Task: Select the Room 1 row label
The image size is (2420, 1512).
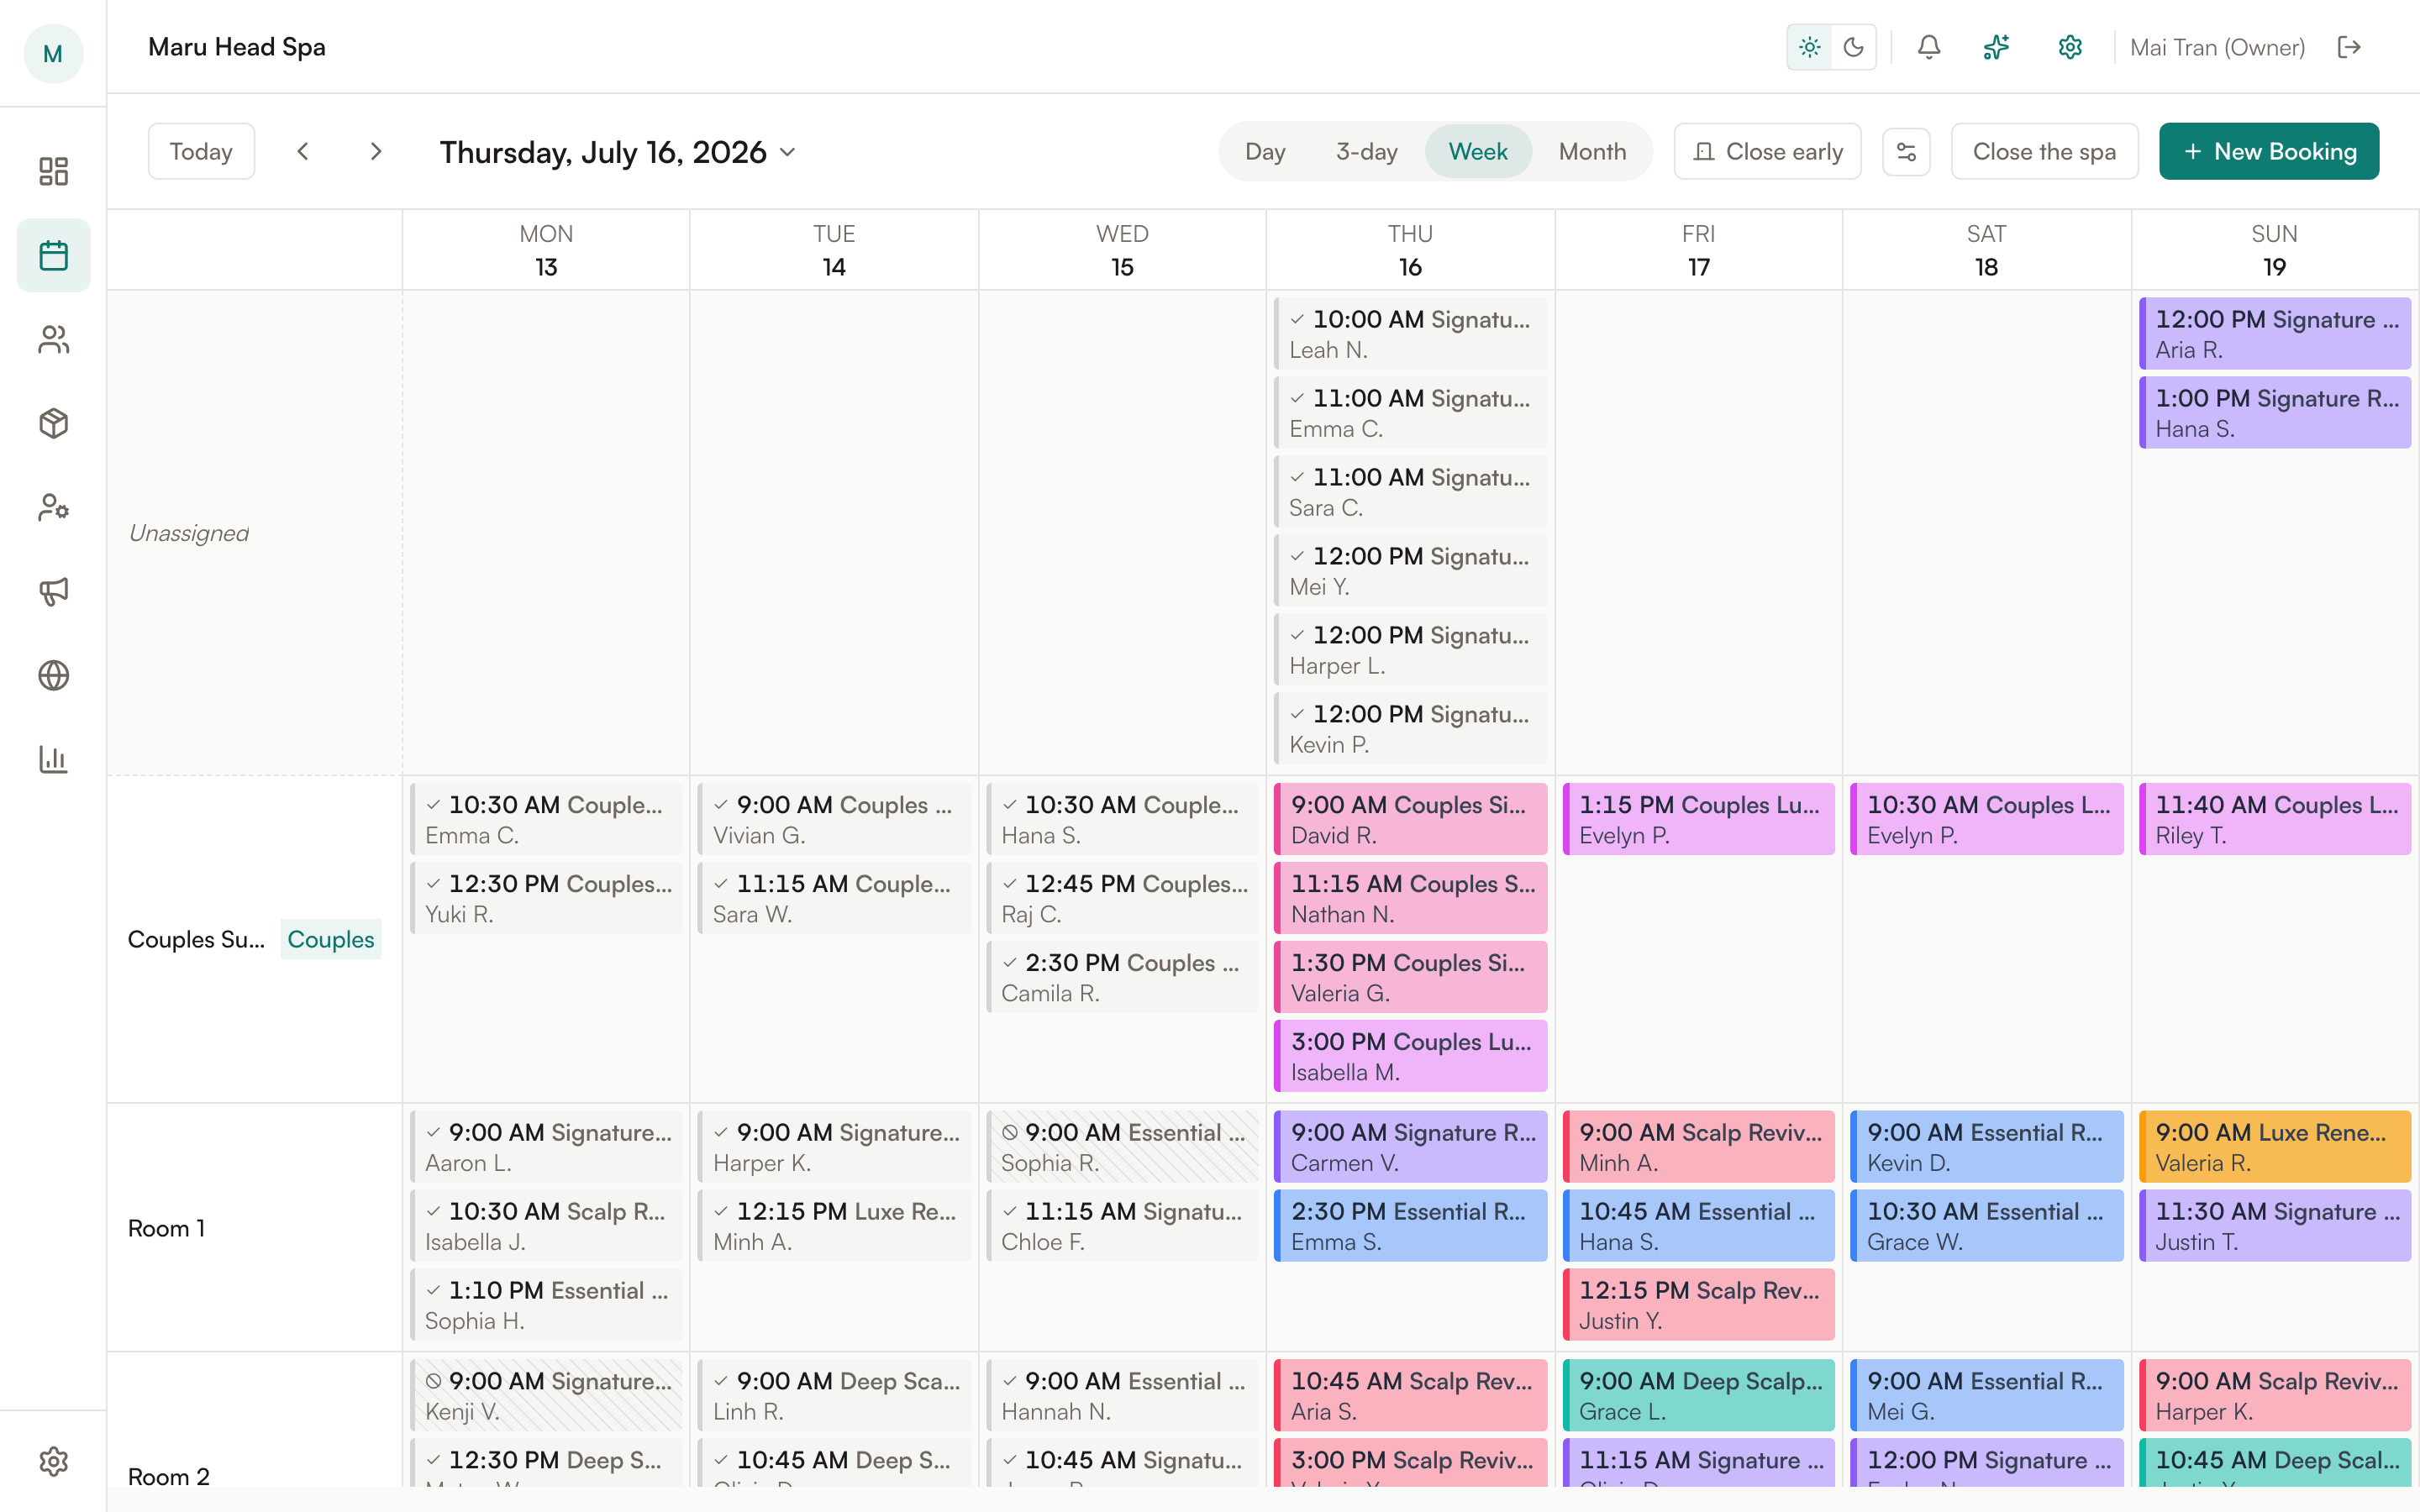Action: (166, 1228)
